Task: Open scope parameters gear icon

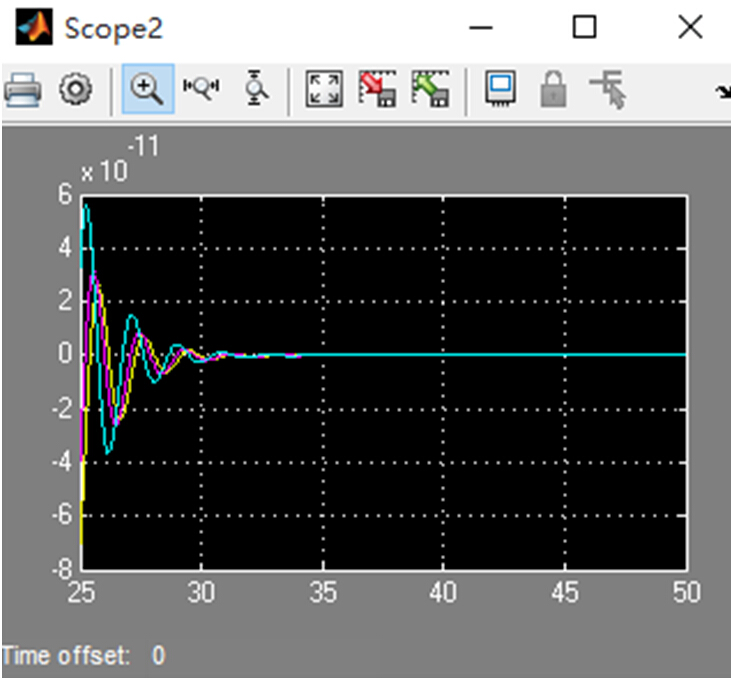Action: pos(76,89)
